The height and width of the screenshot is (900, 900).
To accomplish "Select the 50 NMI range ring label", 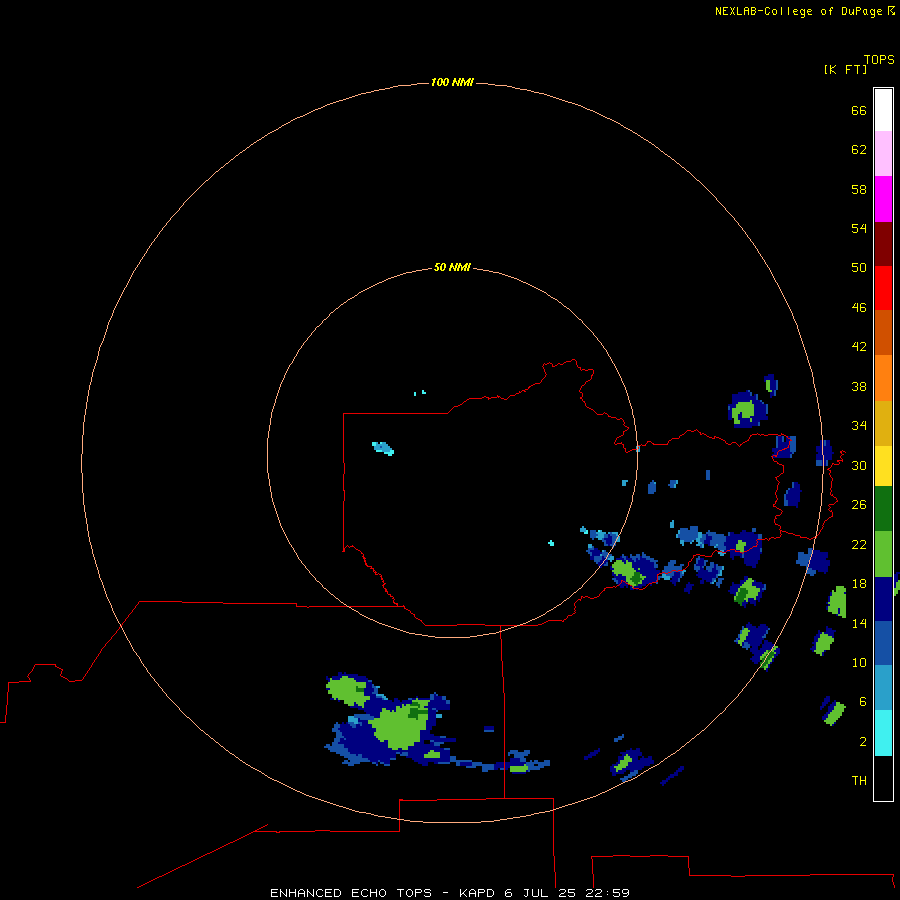I will pos(452,267).
